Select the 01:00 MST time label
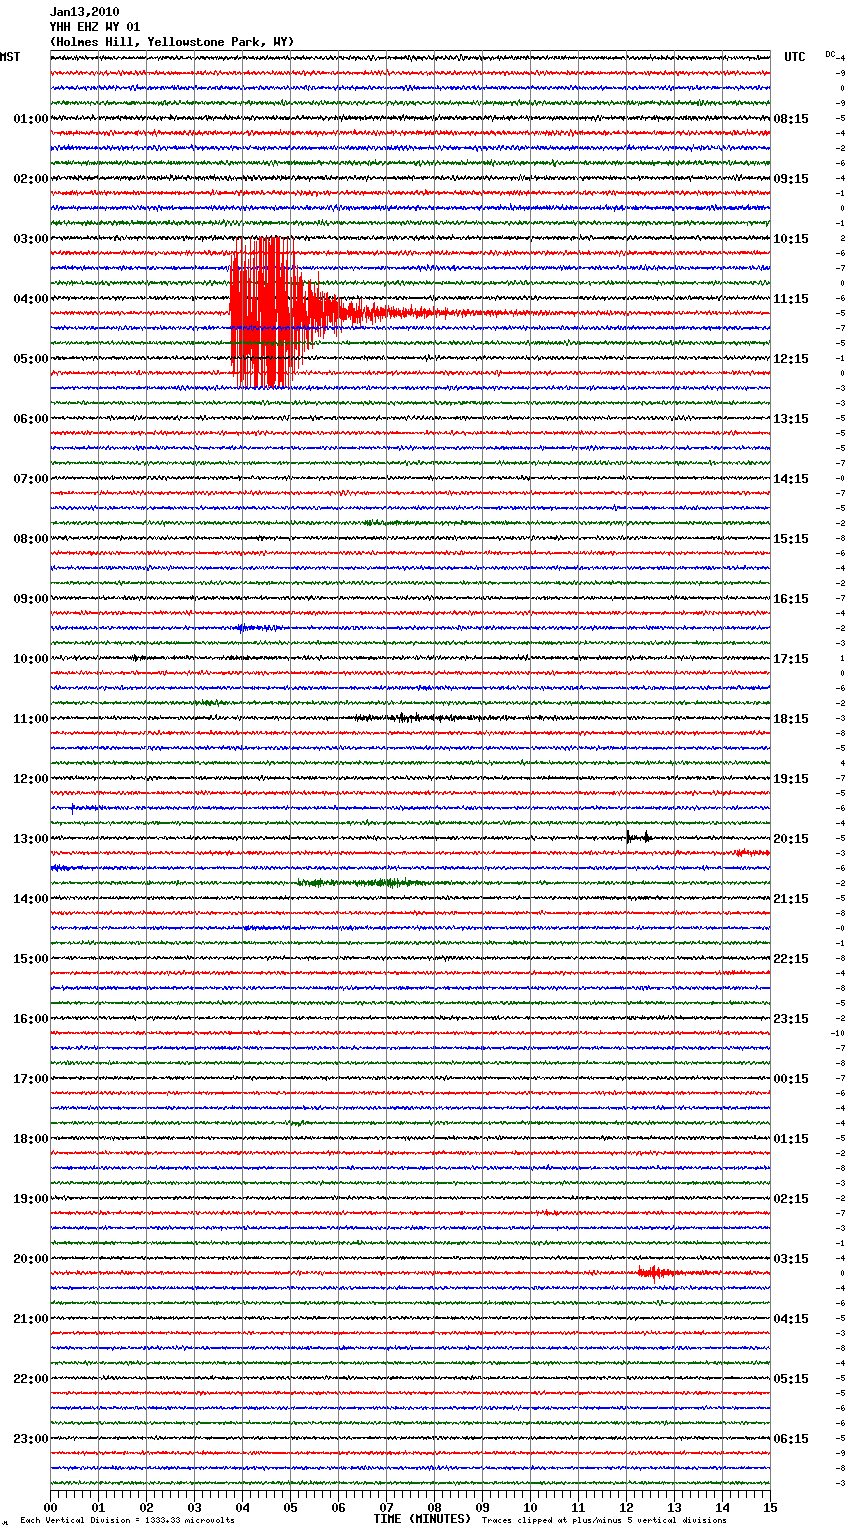Viewport: 850px width, 1534px height. coord(31,119)
